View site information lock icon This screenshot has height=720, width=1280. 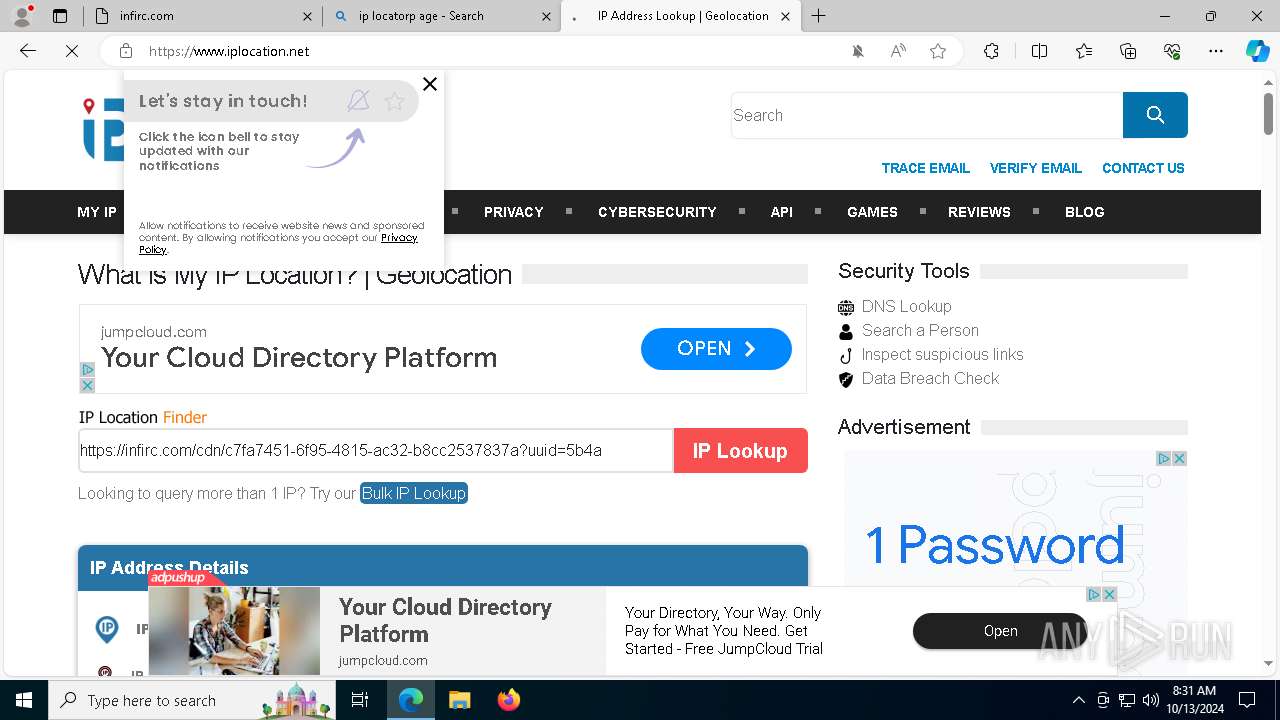click(x=126, y=51)
